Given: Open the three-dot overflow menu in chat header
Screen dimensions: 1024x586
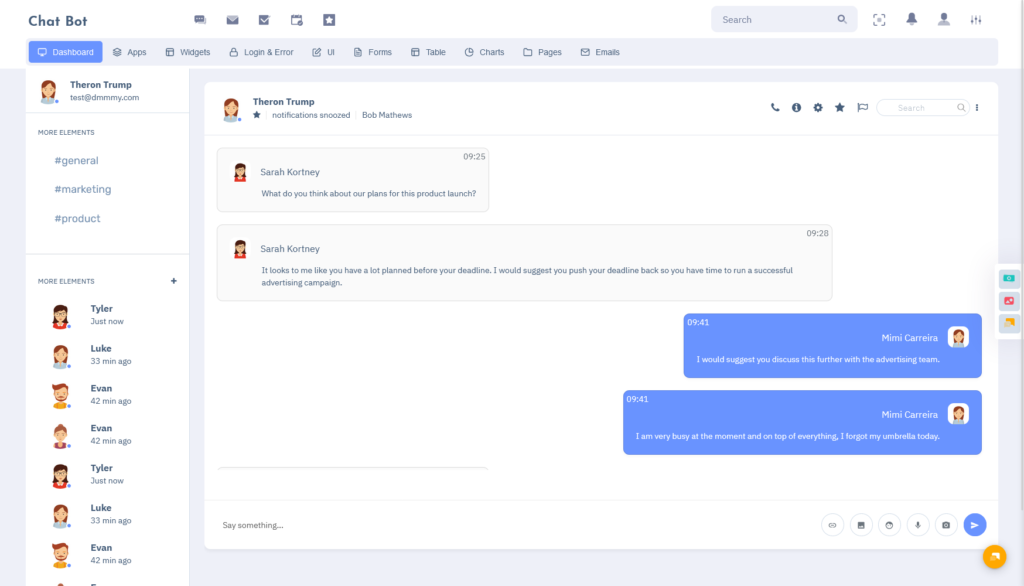Looking at the screenshot, I should [x=977, y=107].
